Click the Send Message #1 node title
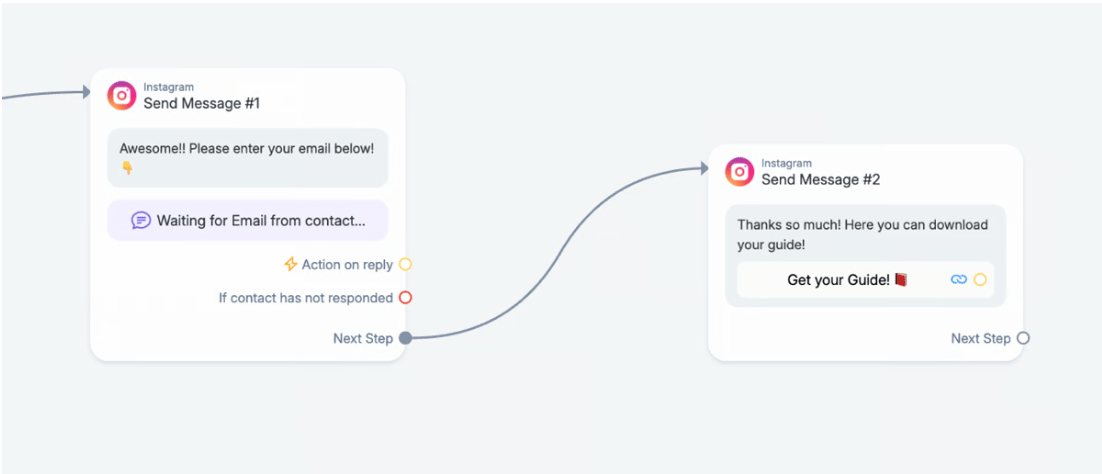Viewport: 1102px width, 474px height. click(202, 103)
